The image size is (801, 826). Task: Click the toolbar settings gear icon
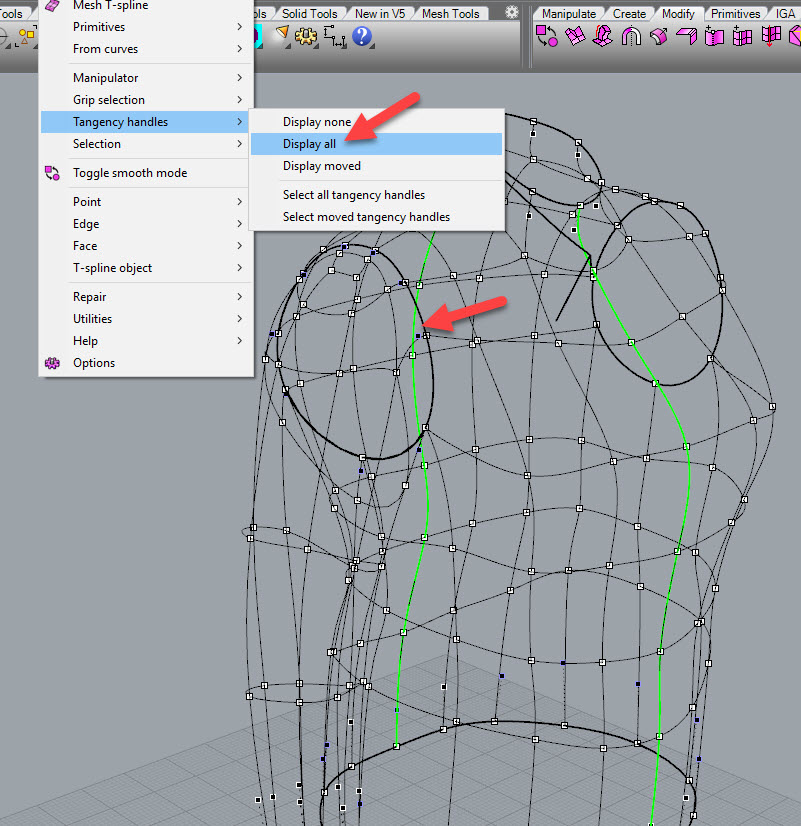click(512, 13)
